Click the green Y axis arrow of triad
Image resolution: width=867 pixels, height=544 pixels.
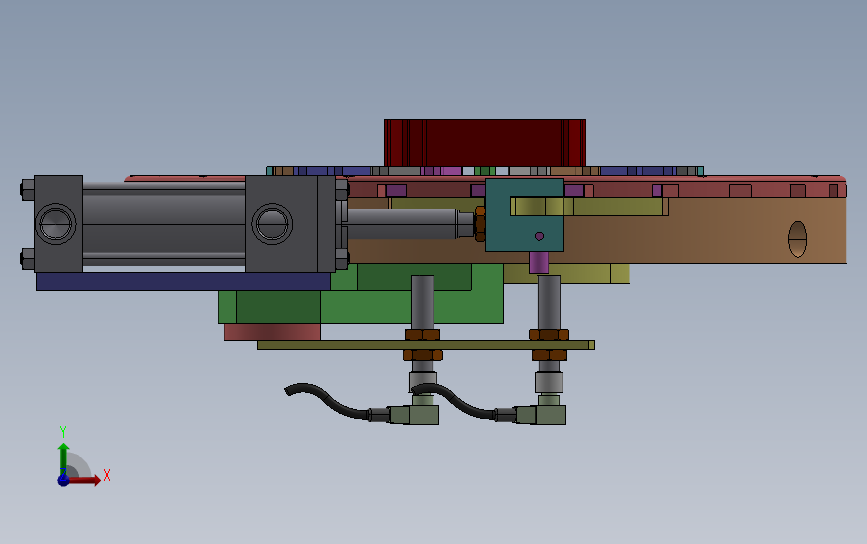pos(64,457)
